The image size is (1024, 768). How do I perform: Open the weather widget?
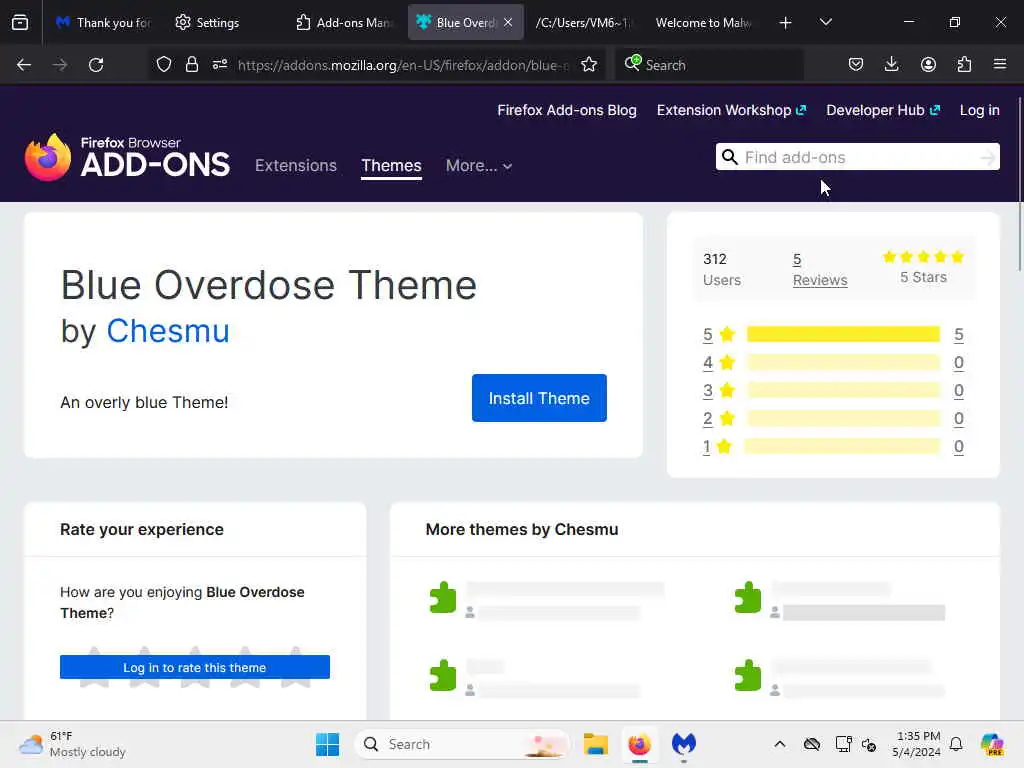coord(72,744)
